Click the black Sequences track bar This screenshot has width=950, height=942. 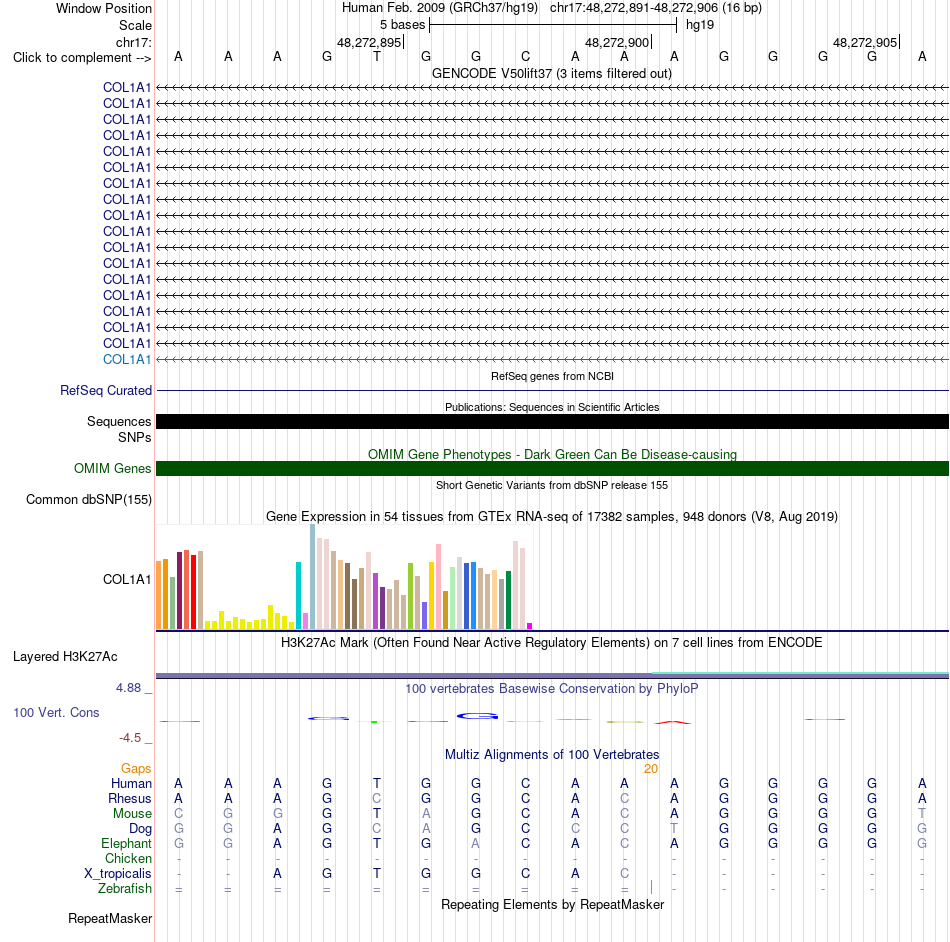click(x=552, y=422)
